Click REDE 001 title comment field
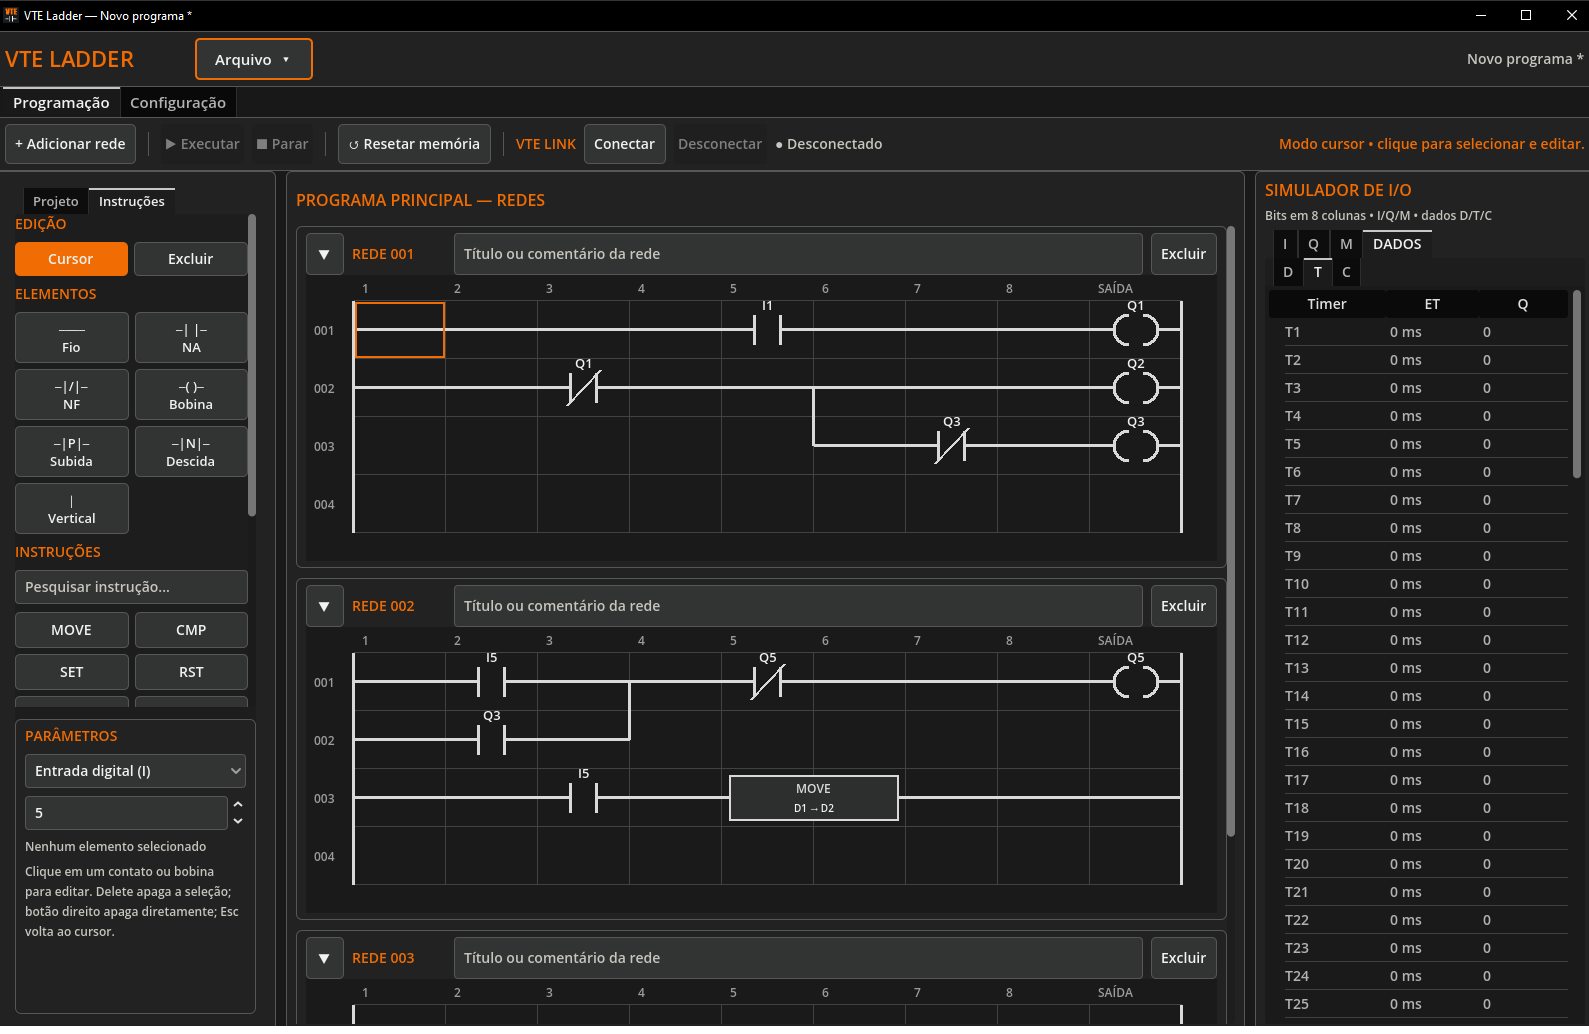Image resolution: width=1589 pixels, height=1034 pixels. coord(798,254)
